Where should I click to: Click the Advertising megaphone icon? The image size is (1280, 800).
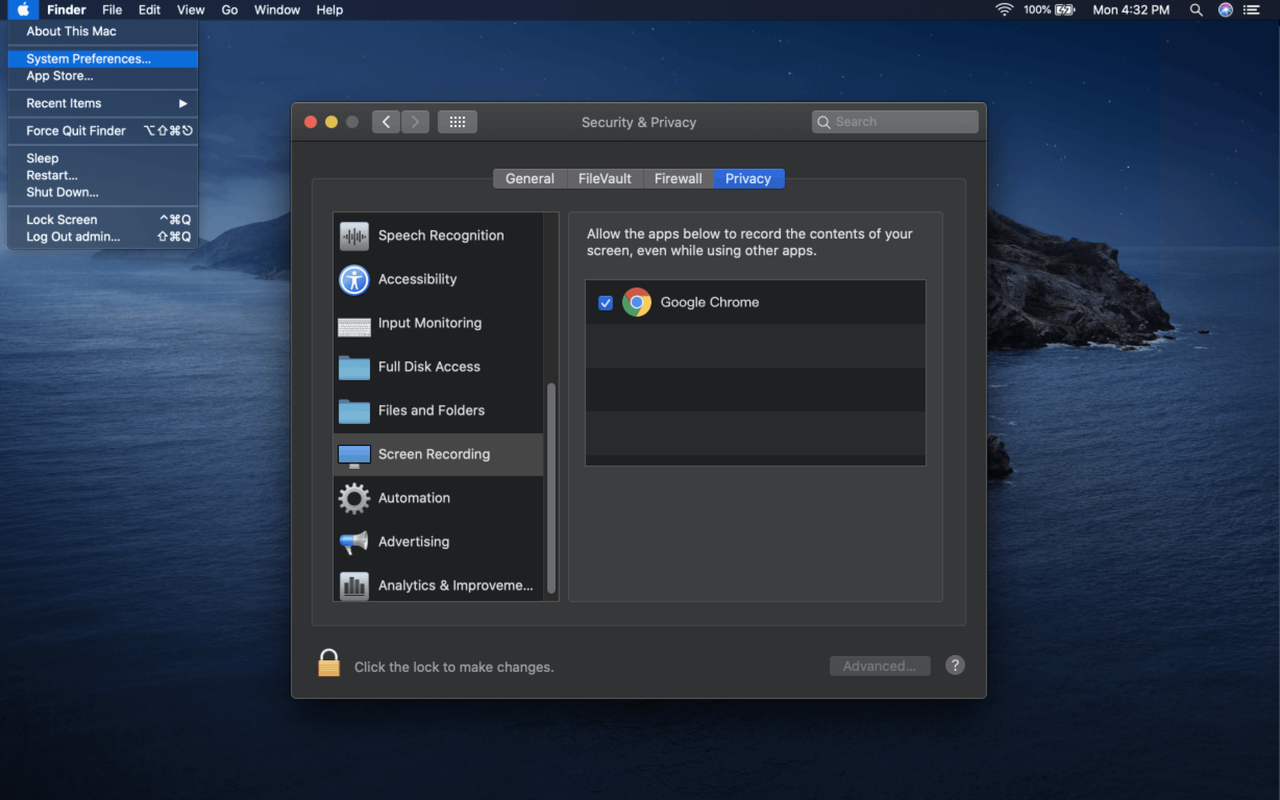pyautogui.click(x=354, y=542)
